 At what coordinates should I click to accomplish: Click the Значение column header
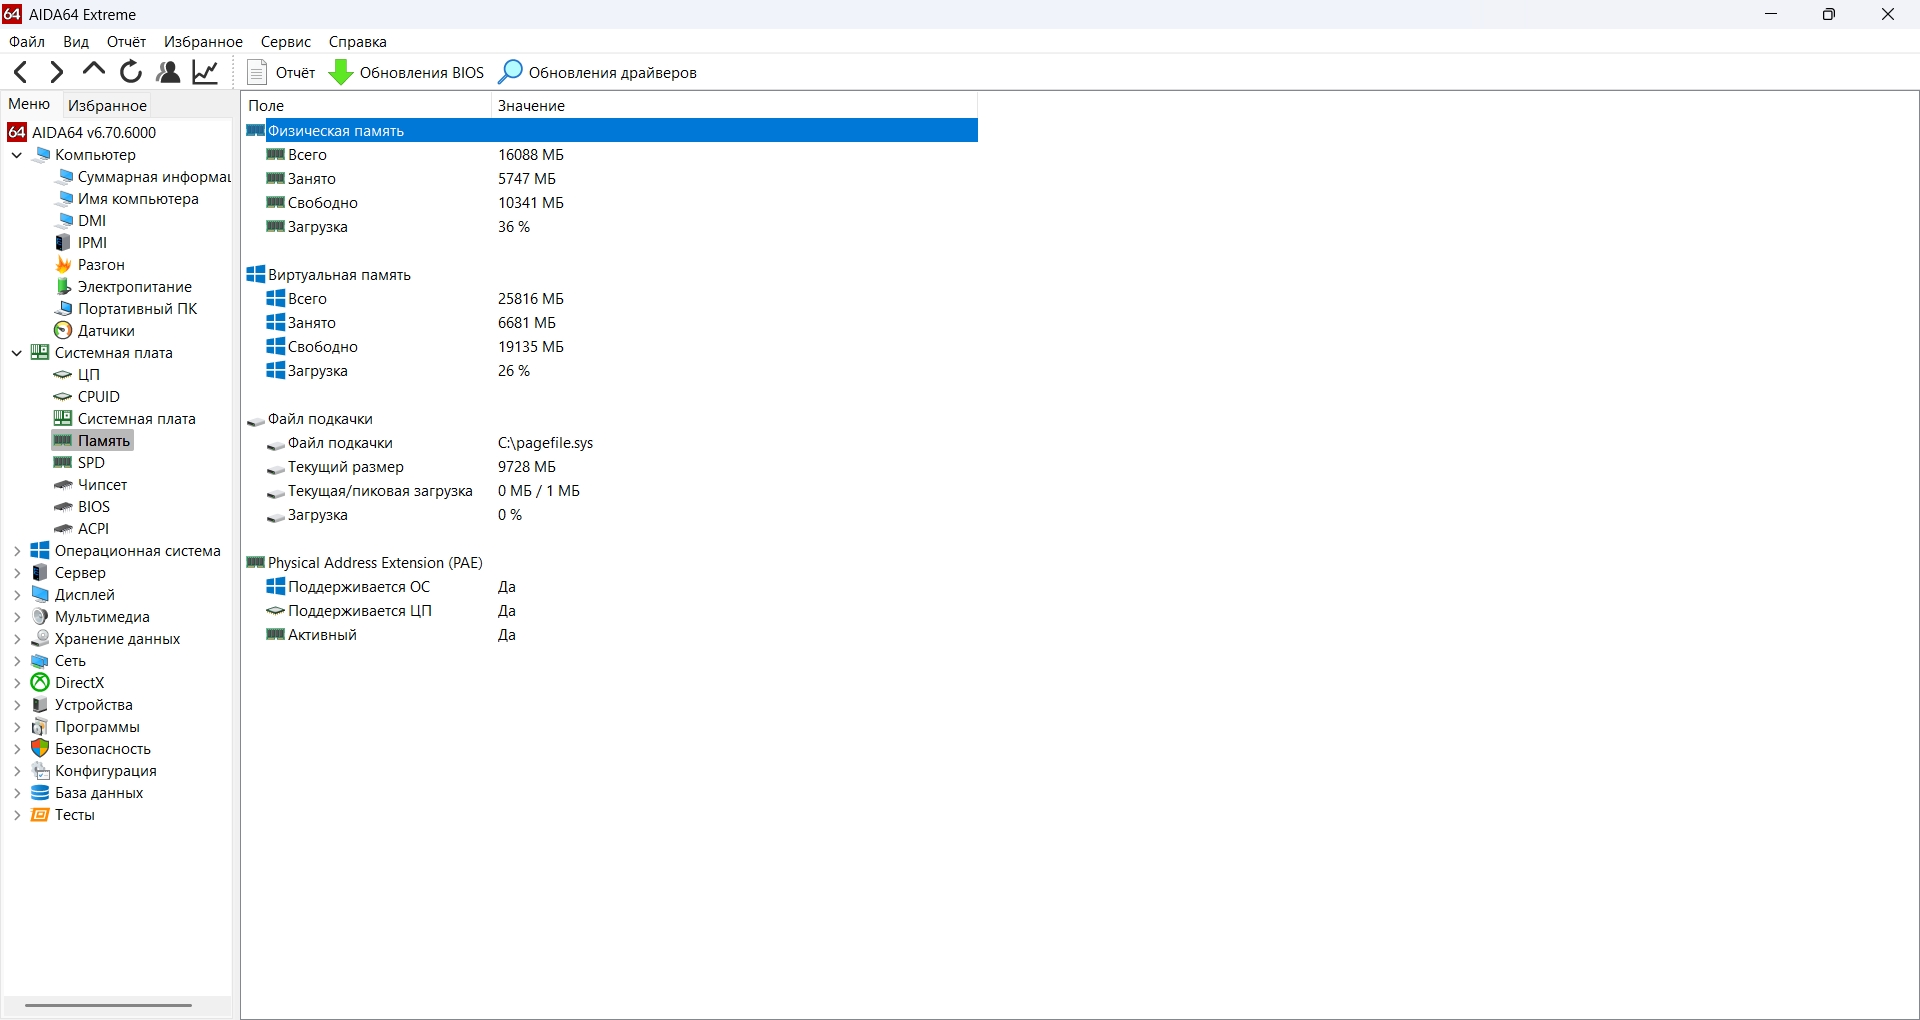[x=734, y=105]
